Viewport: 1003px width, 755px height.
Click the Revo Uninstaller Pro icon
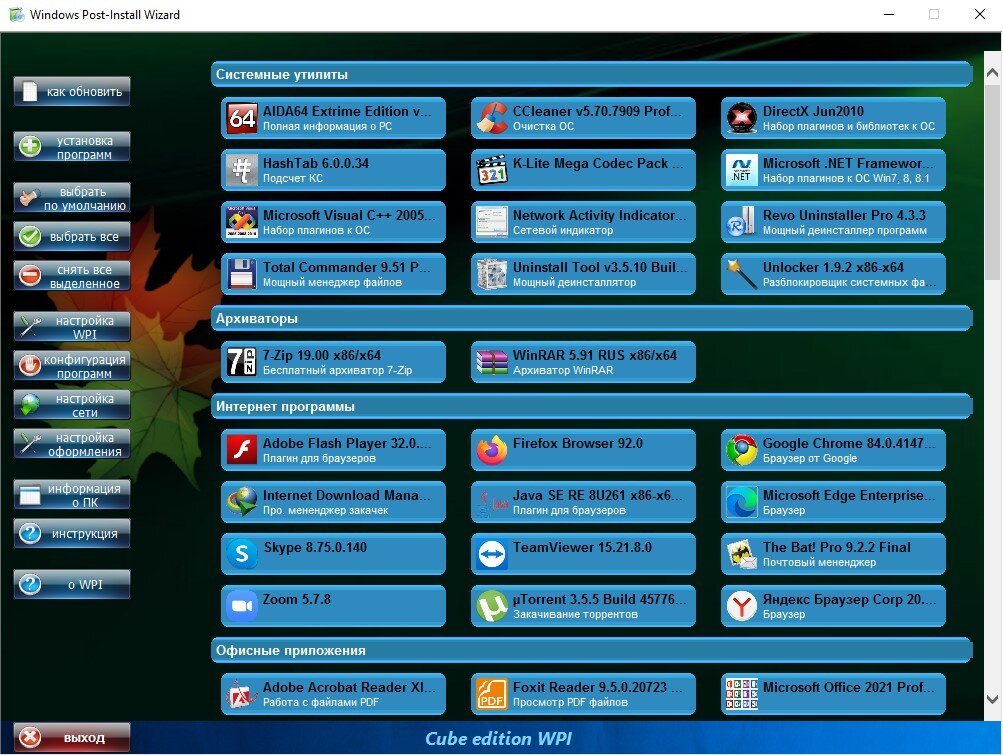click(742, 223)
